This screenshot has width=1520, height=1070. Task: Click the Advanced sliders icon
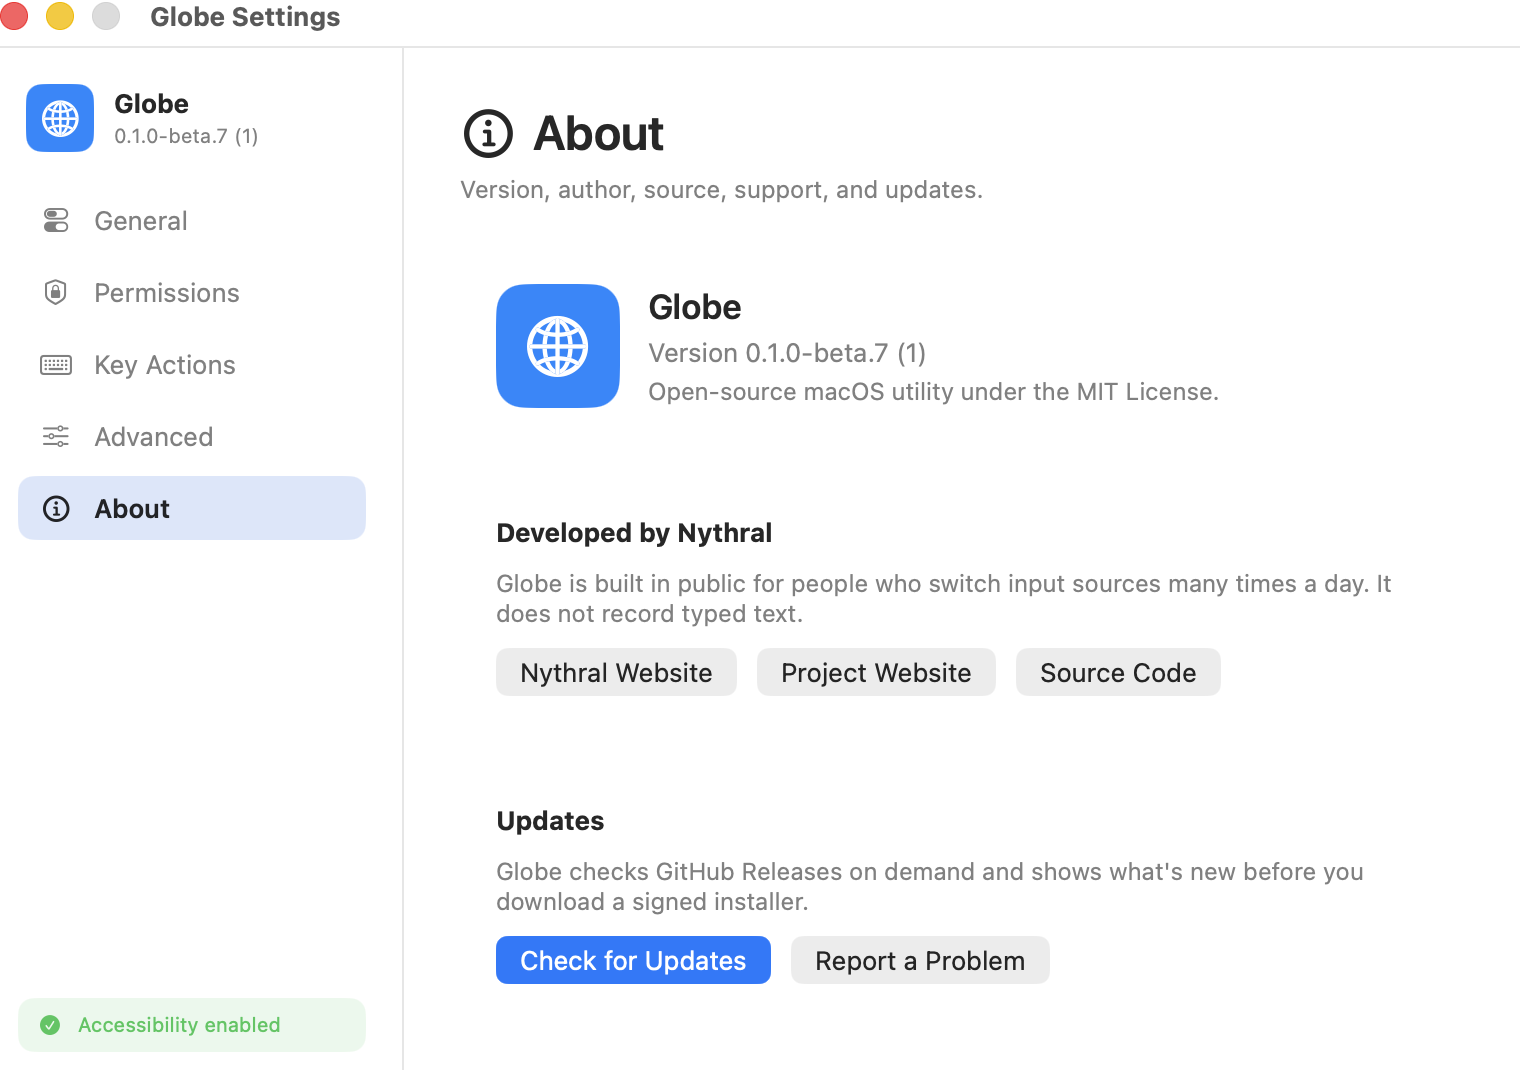coord(56,436)
